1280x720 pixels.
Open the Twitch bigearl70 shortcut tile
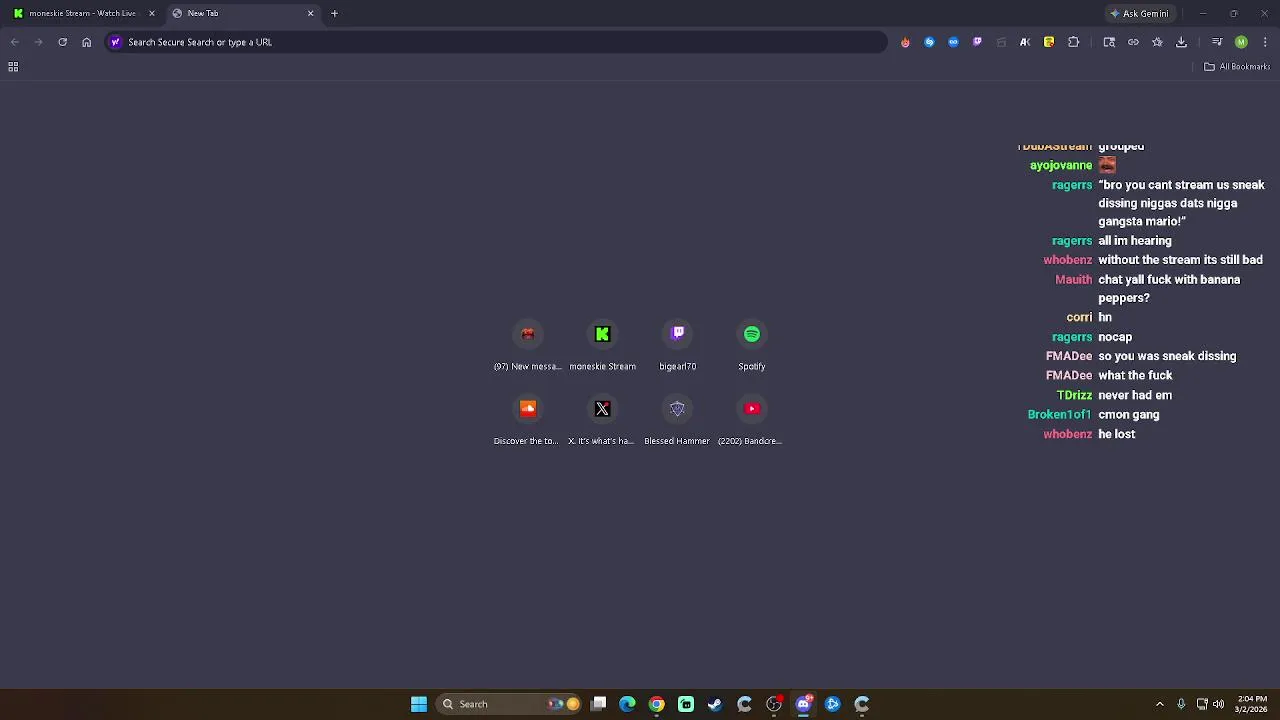coord(677,345)
